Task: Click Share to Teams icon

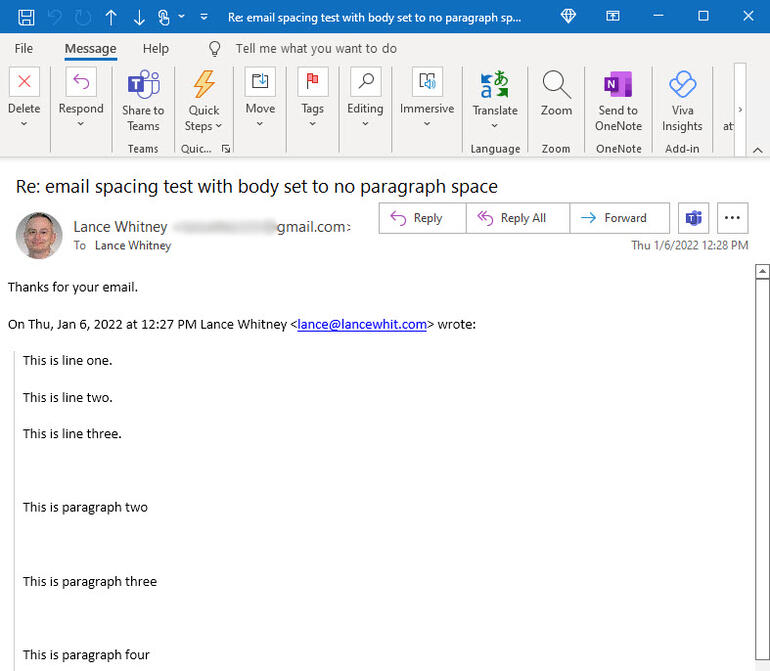Action: click(x=143, y=84)
